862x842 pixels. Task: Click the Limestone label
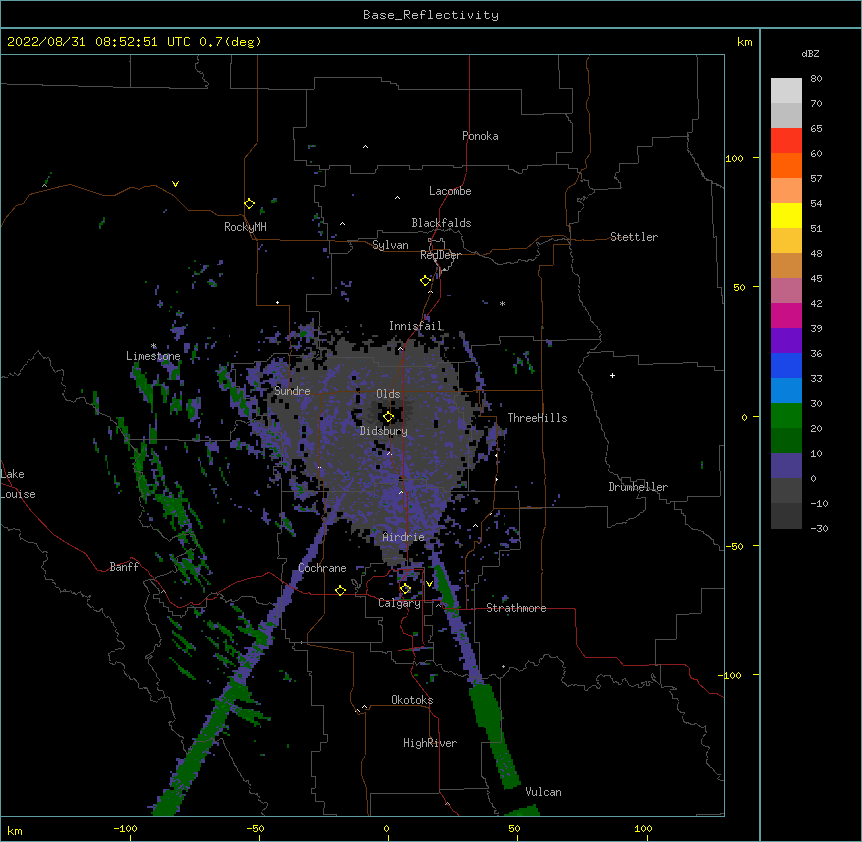[153, 356]
